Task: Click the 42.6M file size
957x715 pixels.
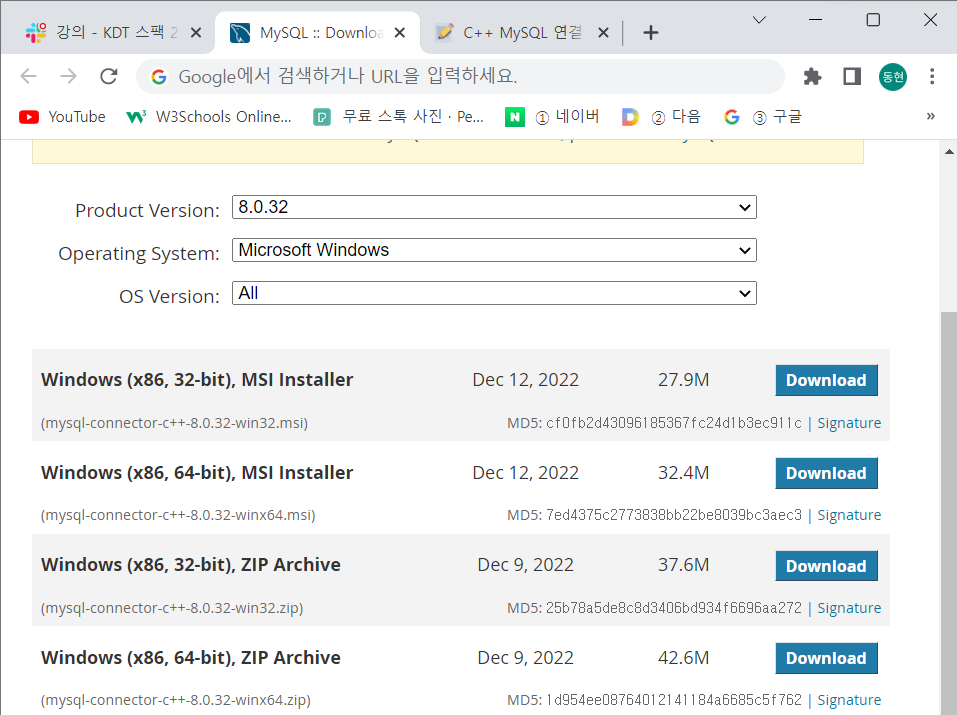Action: pos(684,658)
